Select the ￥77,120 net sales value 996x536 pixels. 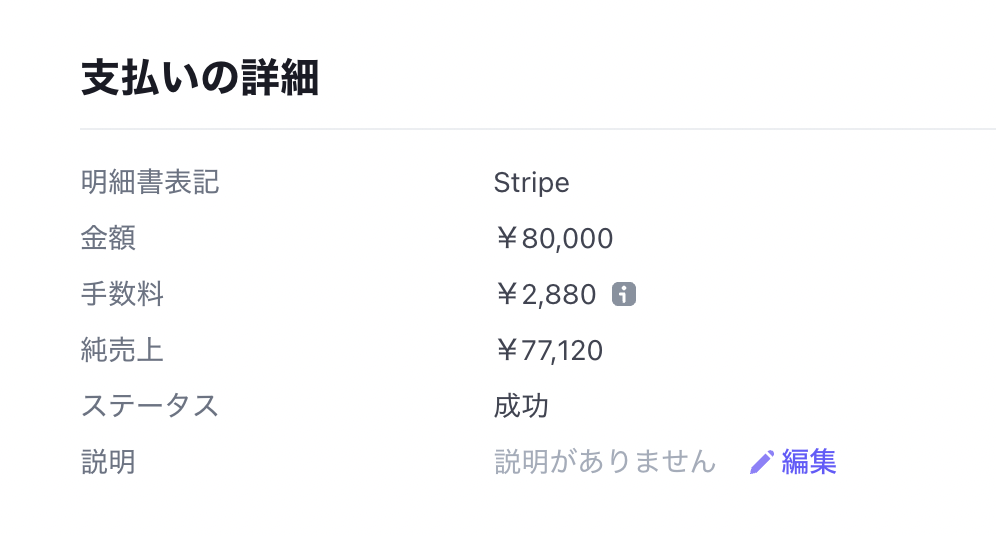point(548,350)
